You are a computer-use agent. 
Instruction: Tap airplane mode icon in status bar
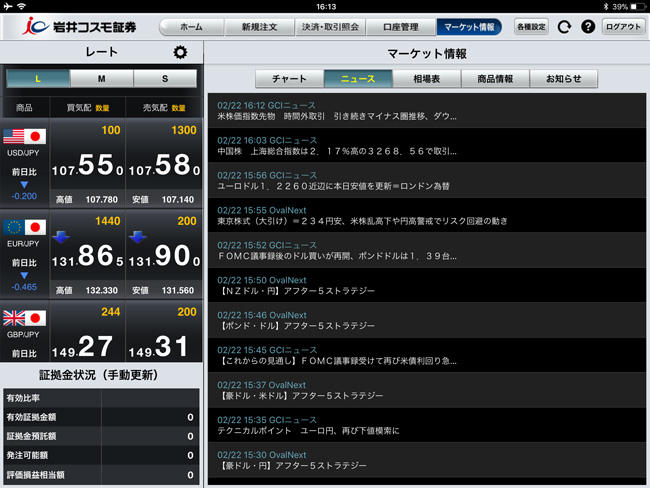[7, 6]
